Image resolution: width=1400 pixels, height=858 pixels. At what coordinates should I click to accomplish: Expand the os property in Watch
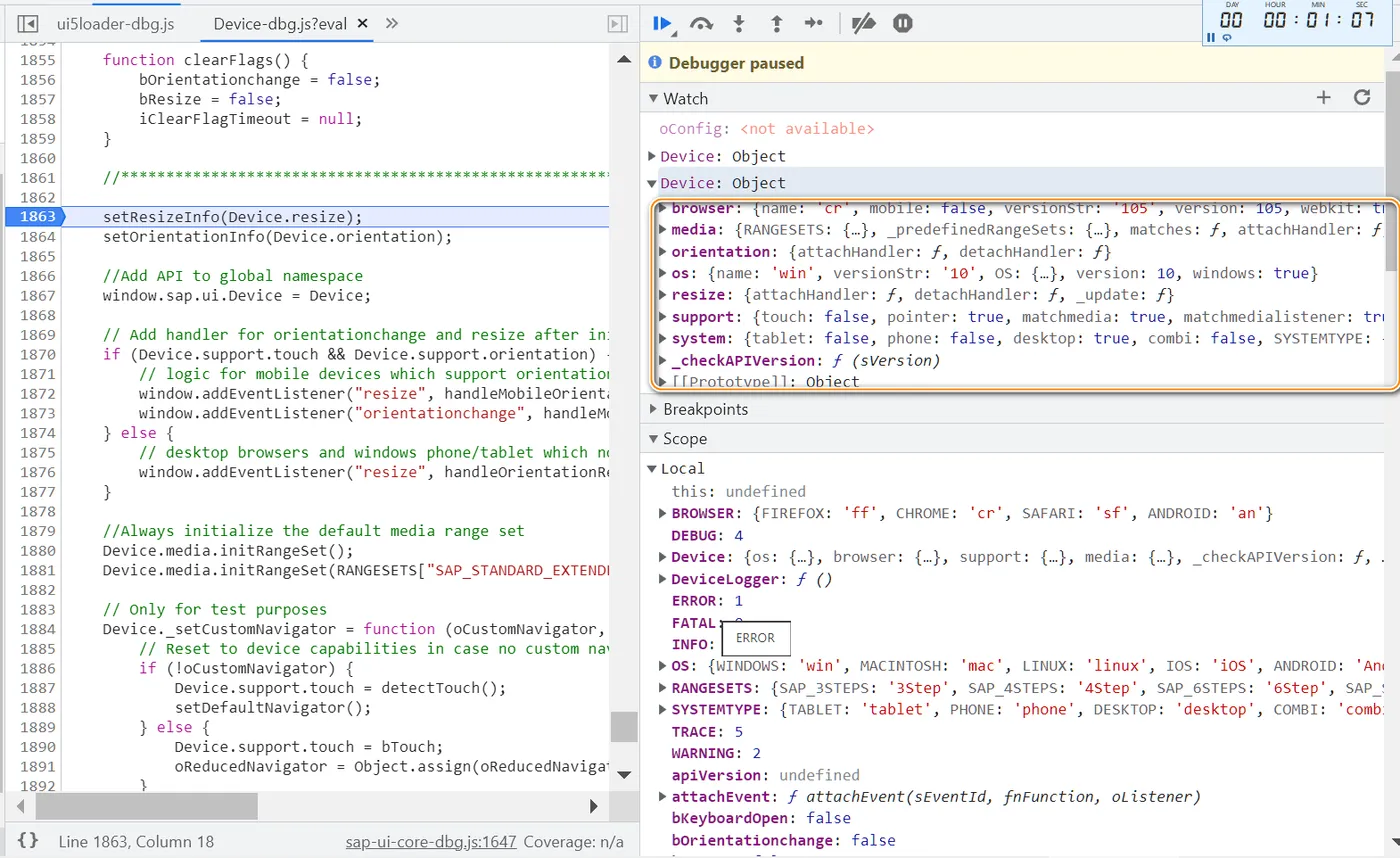[662, 273]
